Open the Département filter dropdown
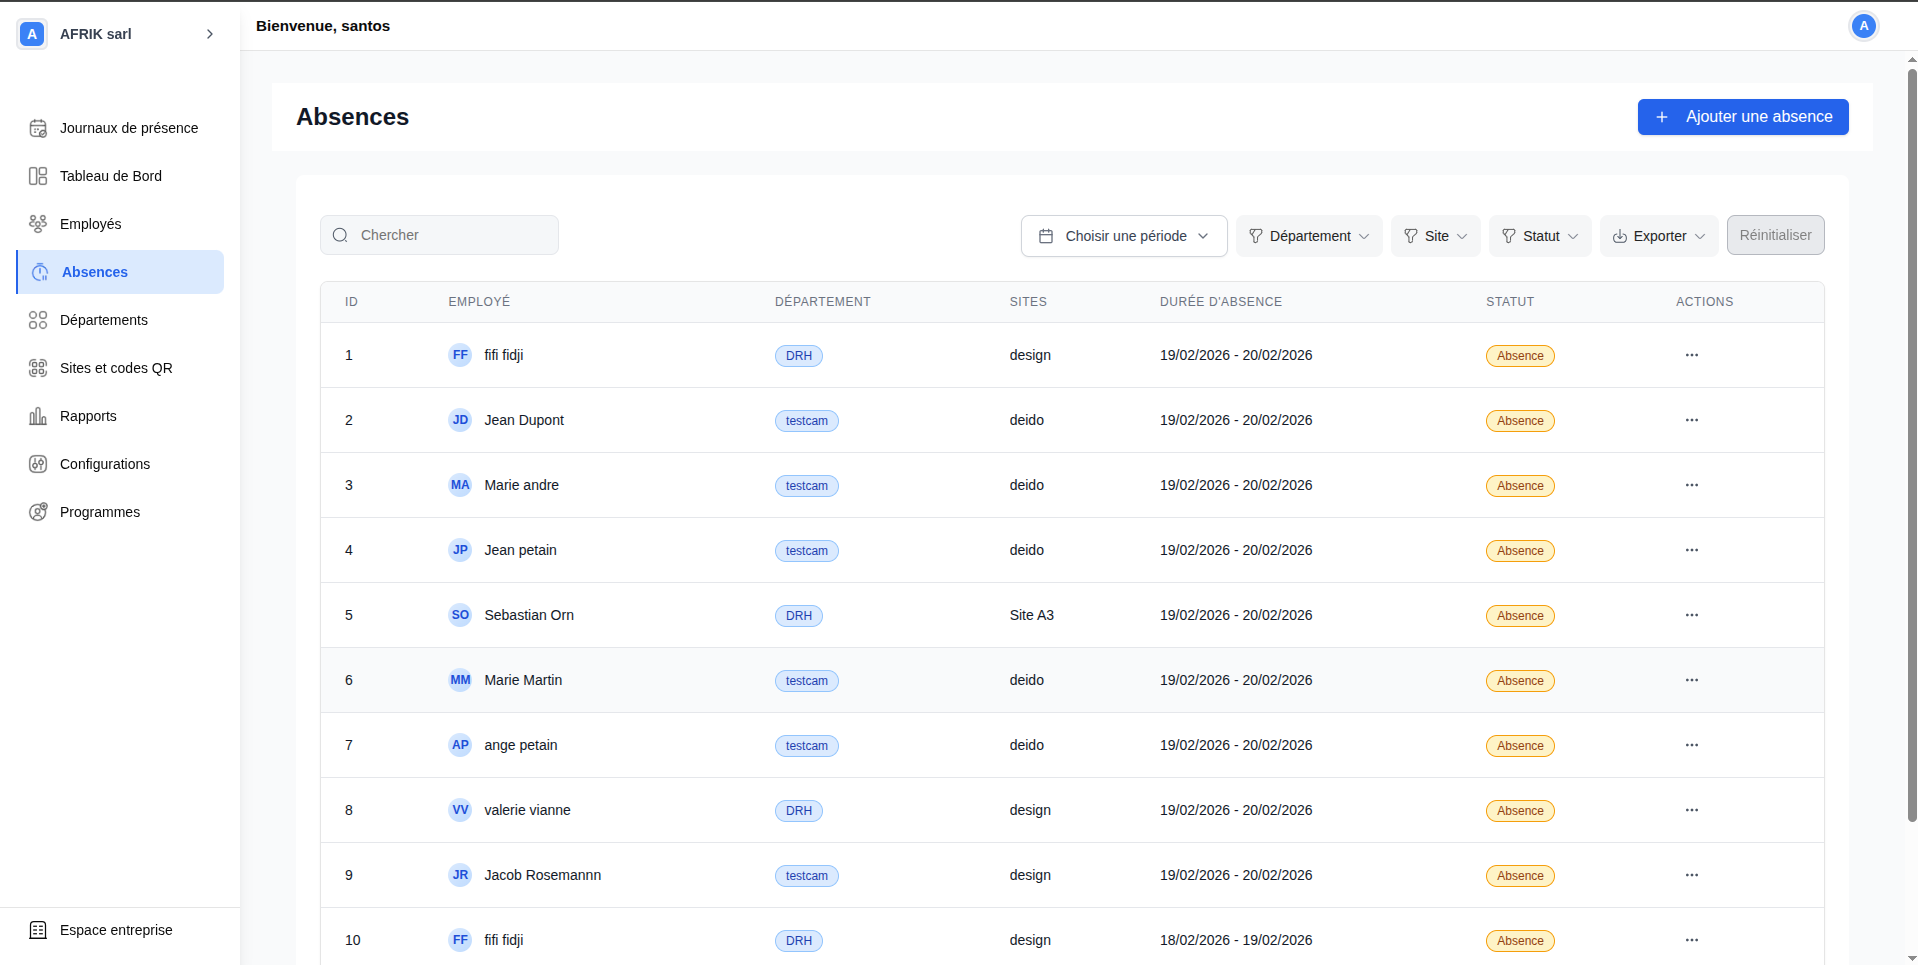The image size is (1918, 965). tap(1308, 236)
